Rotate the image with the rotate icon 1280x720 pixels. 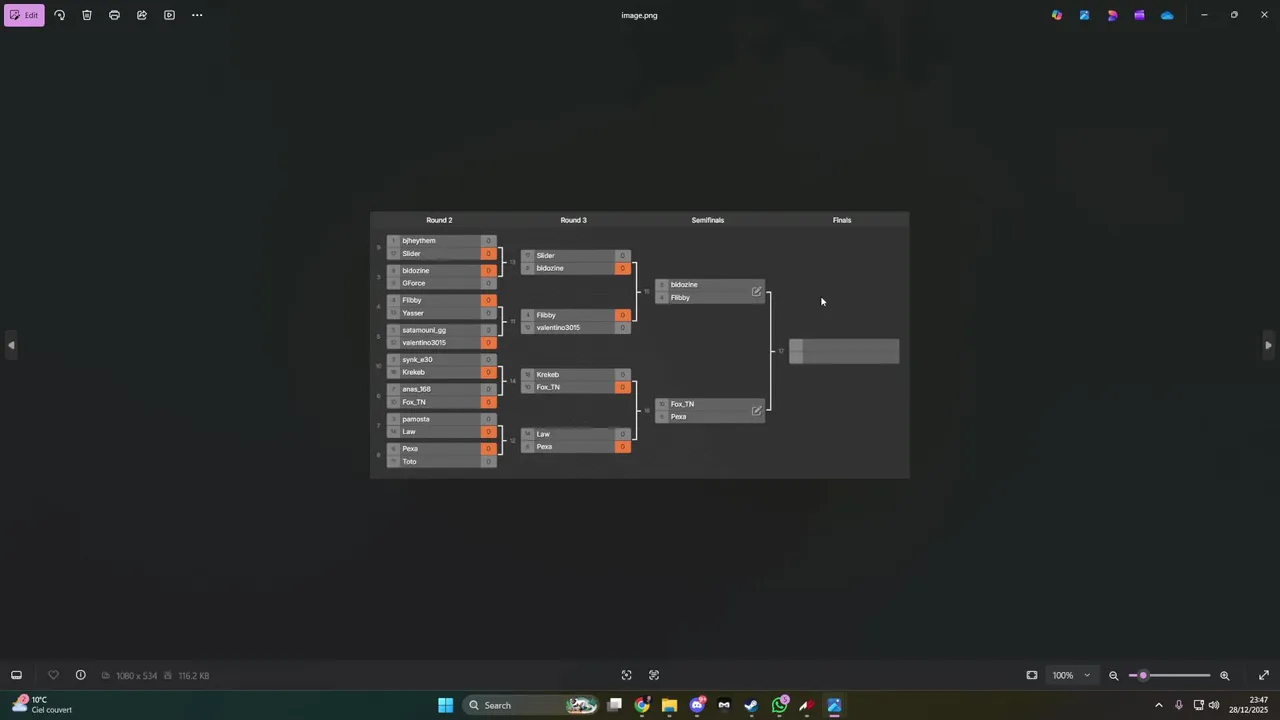59,15
